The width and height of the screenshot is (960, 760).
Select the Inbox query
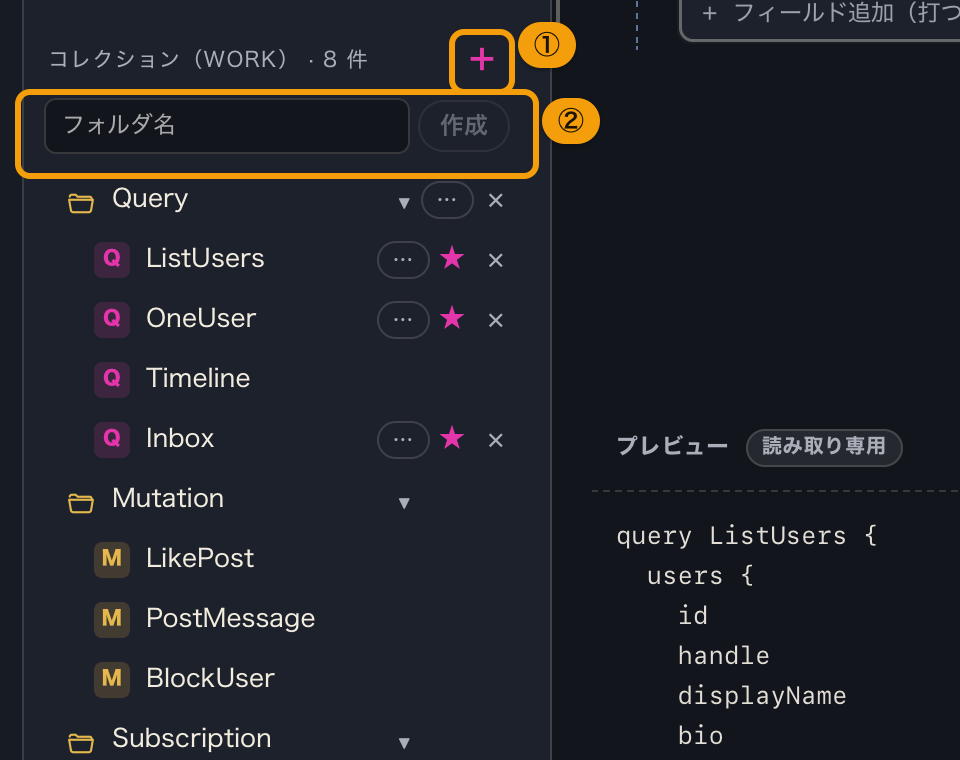(x=180, y=438)
